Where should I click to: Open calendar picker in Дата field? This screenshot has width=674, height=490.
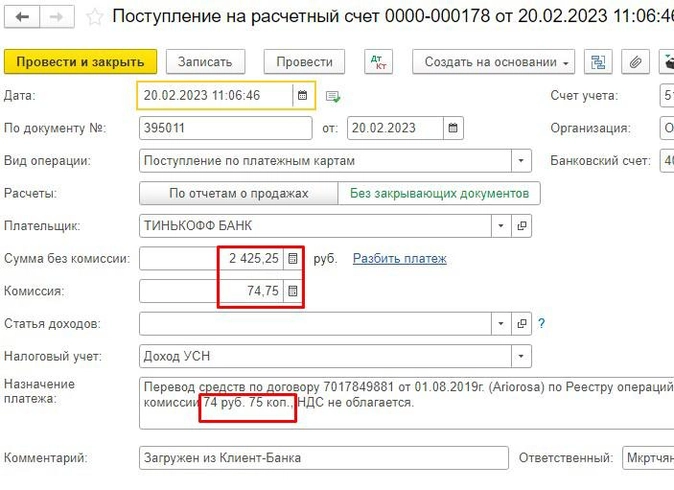pyautogui.click(x=302, y=96)
